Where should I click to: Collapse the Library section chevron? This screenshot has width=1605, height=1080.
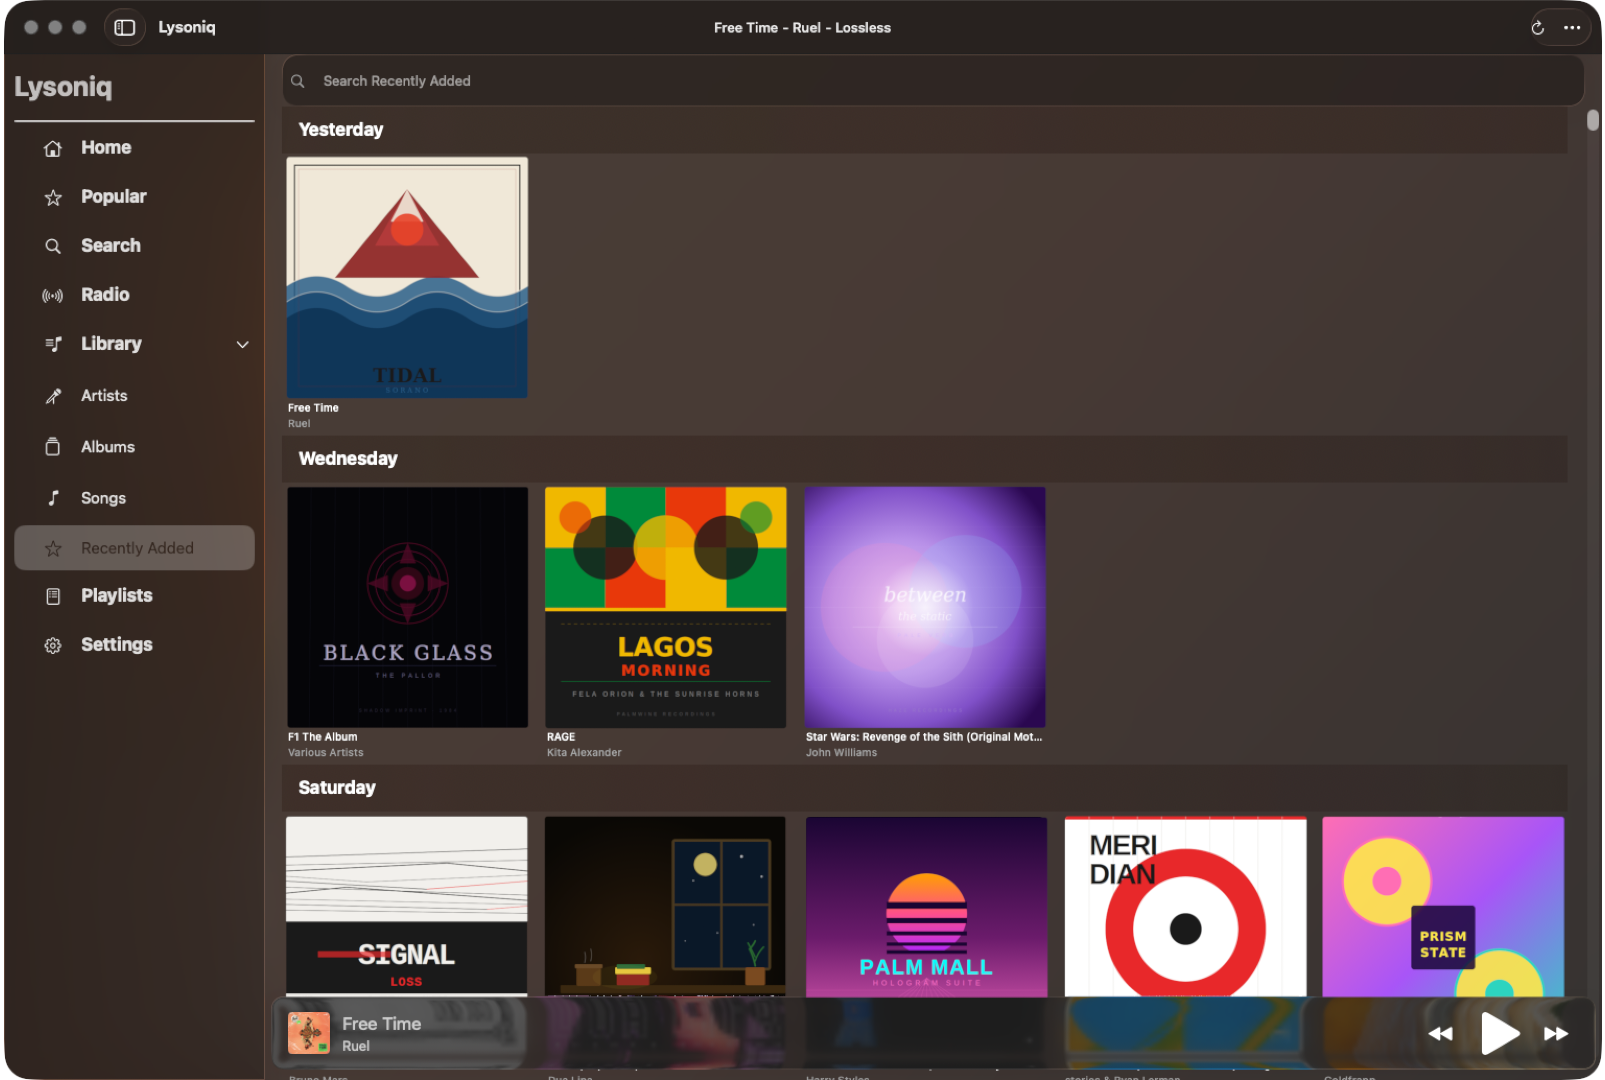pos(242,344)
